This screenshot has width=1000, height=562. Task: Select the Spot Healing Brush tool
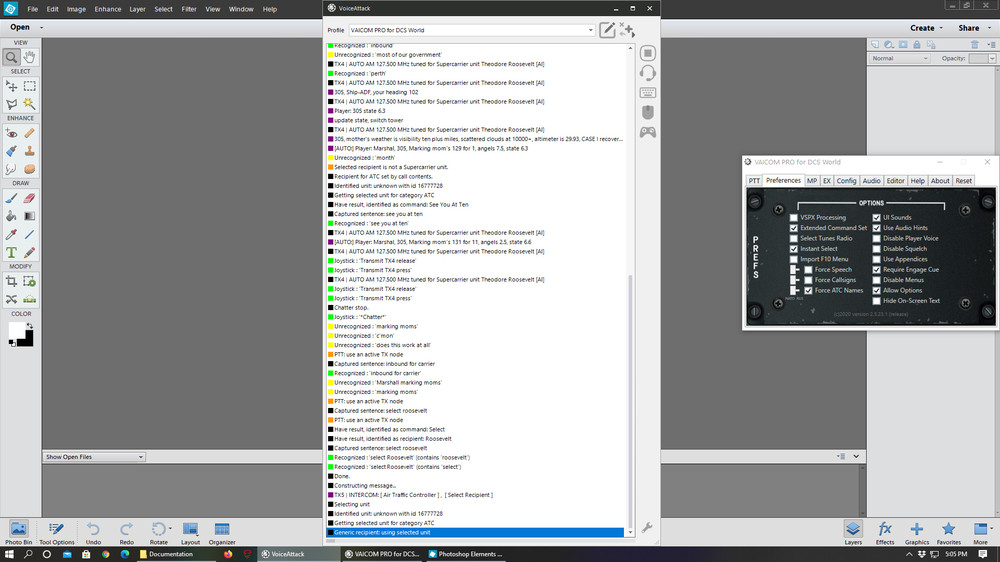pos(29,133)
